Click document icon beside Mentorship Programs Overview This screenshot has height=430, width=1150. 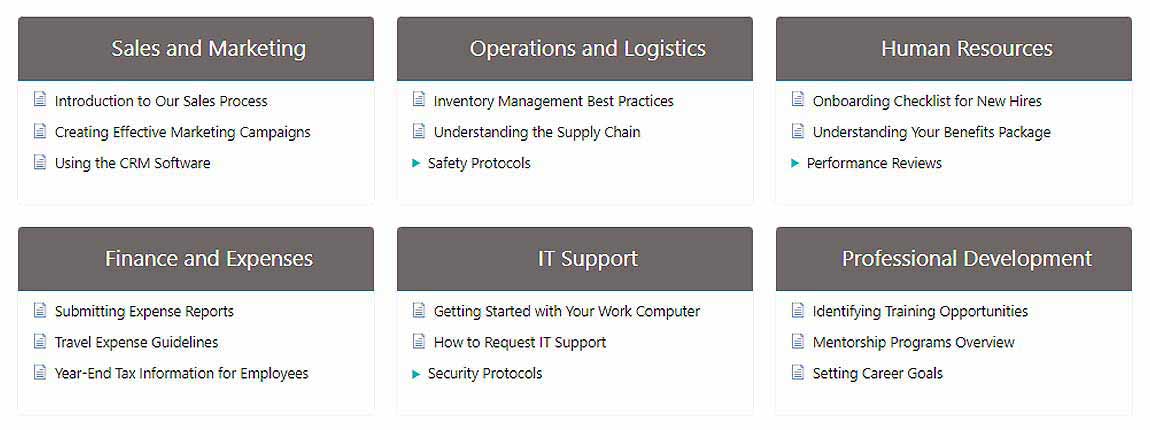tap(798, 342)
